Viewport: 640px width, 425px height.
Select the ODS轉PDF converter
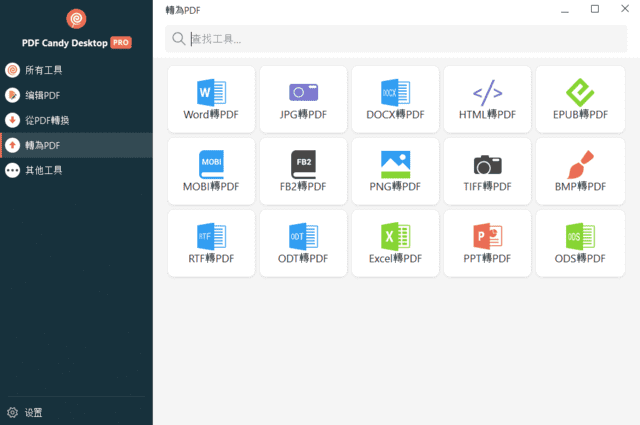tap(580, 243)
